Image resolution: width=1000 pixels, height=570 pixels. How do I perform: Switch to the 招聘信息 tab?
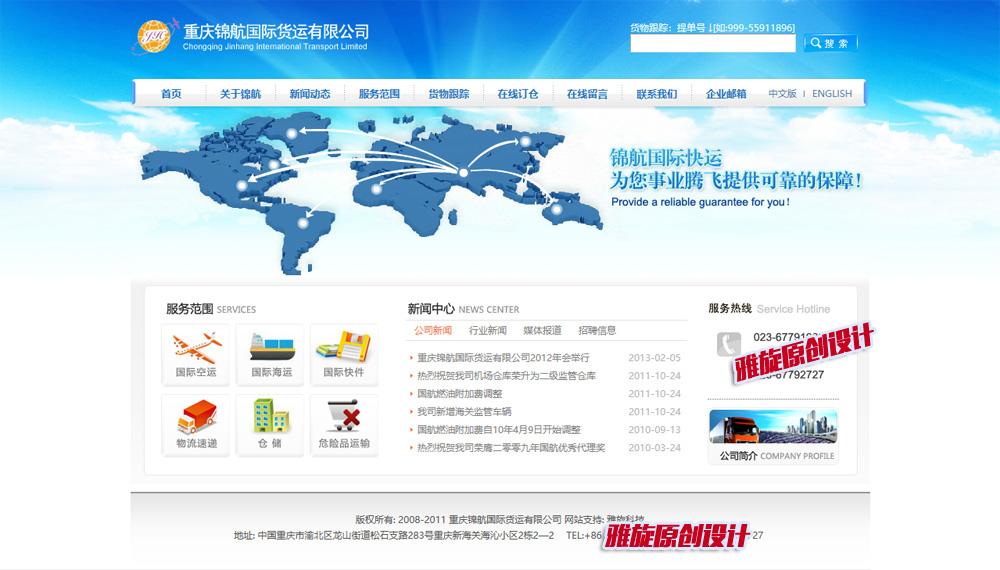coord(597,331)
